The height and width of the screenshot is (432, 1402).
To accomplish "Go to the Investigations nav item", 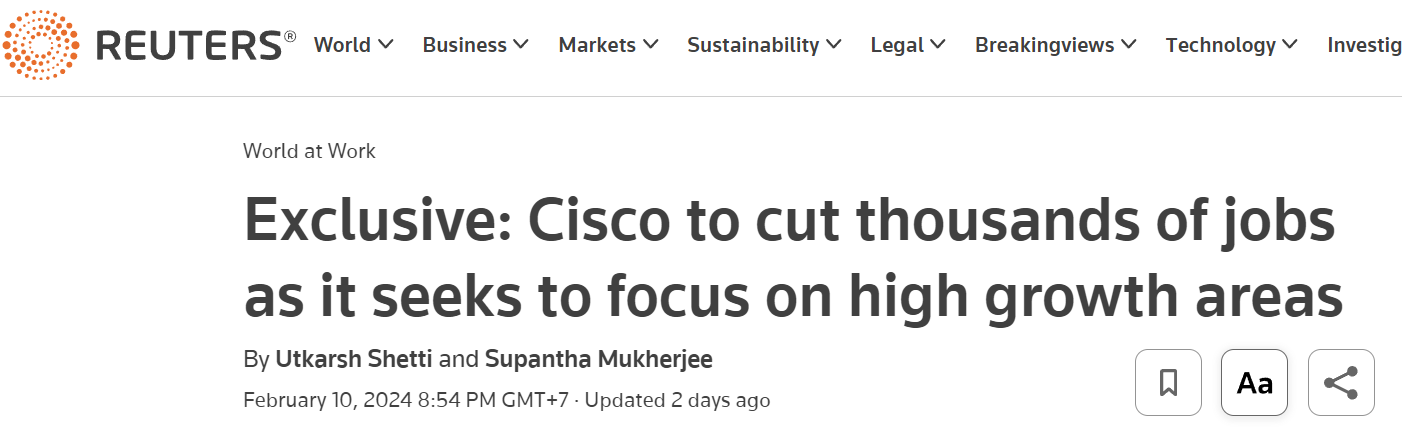I will 1366,45.
